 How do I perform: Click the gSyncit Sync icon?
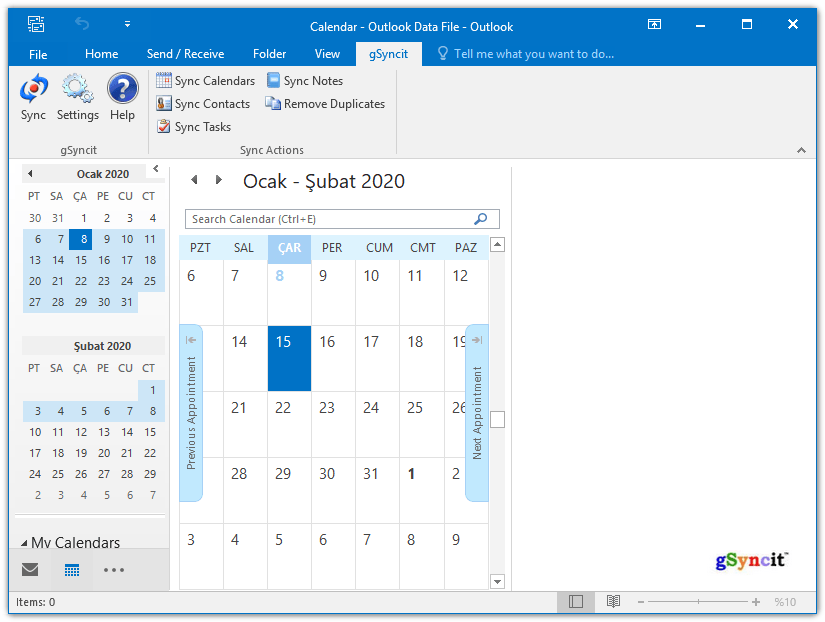tap(33, 91)
